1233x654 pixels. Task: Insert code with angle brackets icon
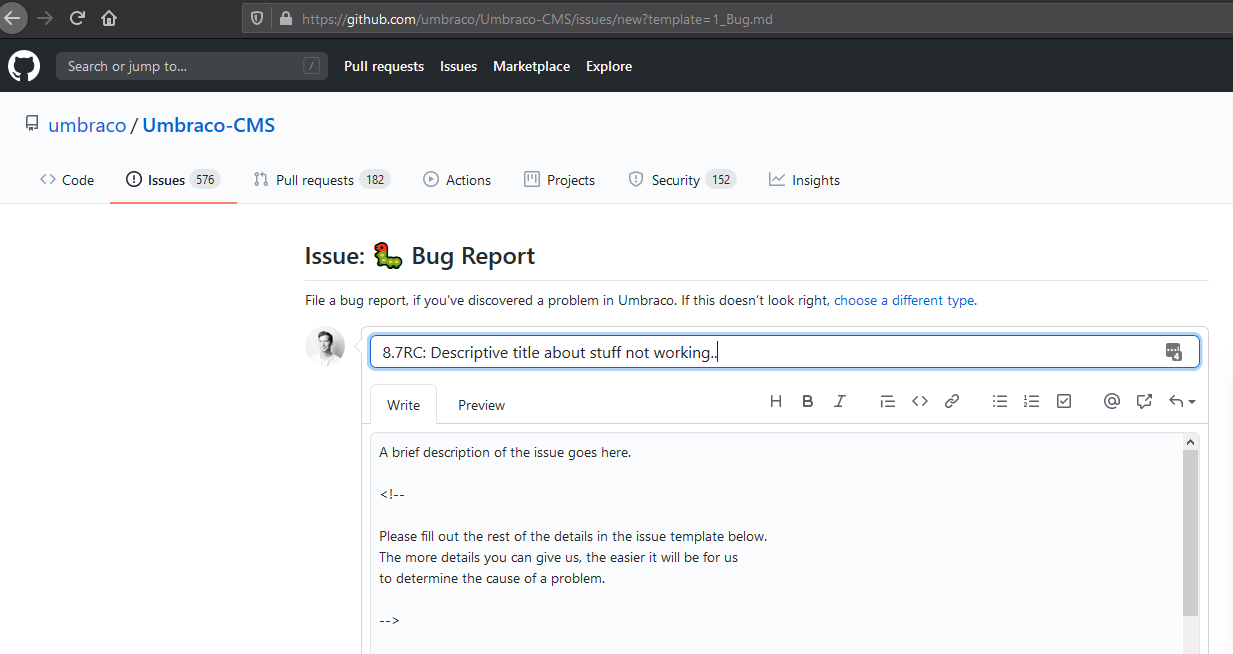[x=920, y=401]
